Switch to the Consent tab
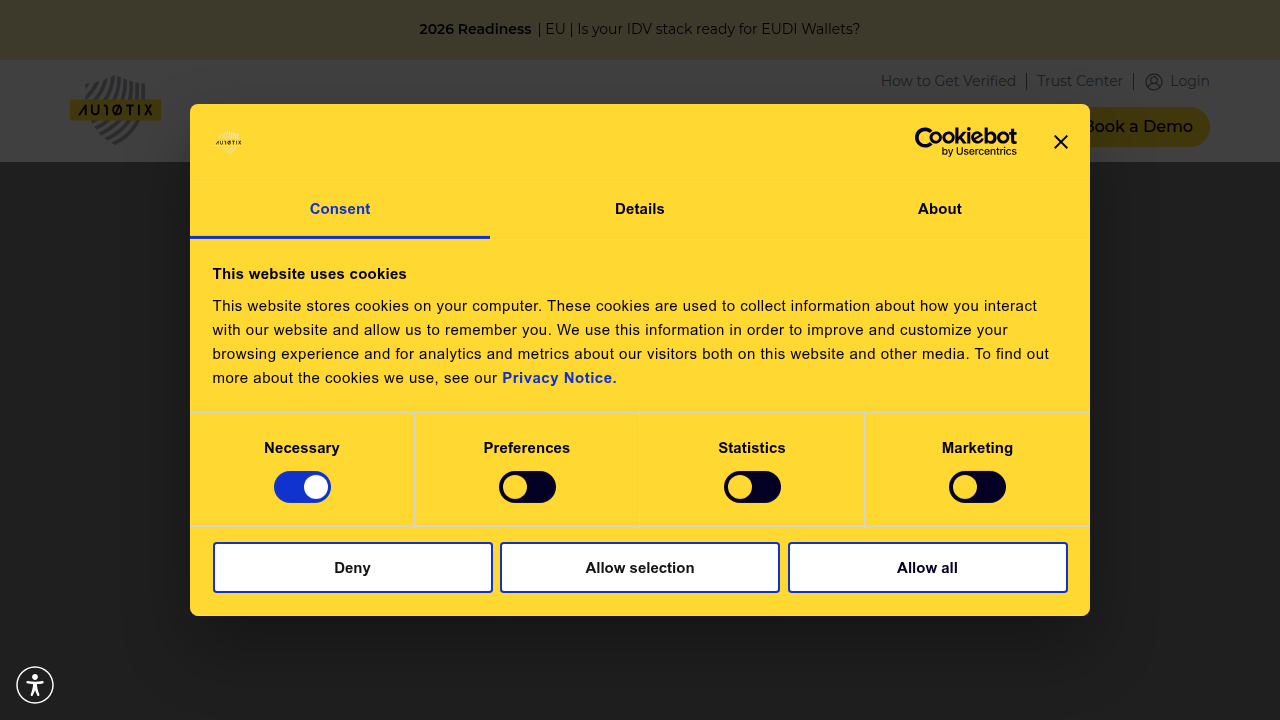This screenshot has height=720, width=1280. click(x=340, y=209)
